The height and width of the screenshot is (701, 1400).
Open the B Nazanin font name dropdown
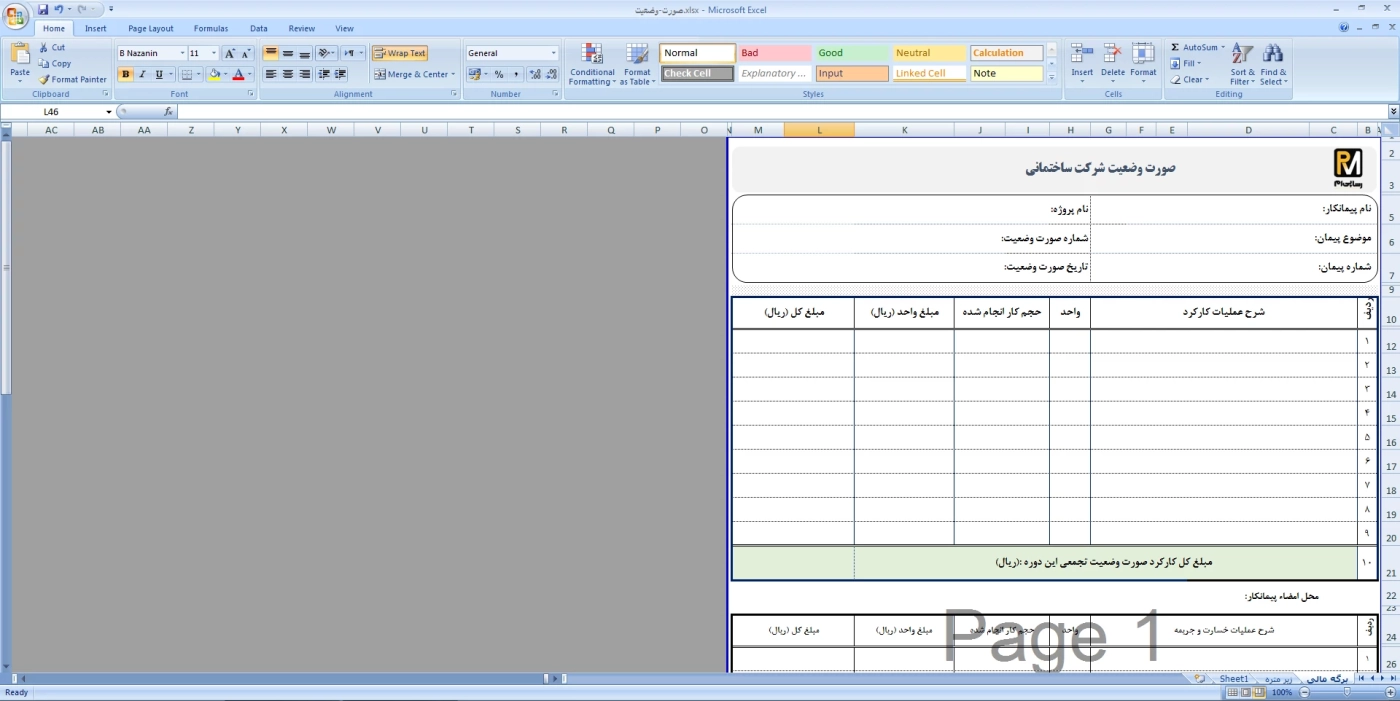coord(182,53)
